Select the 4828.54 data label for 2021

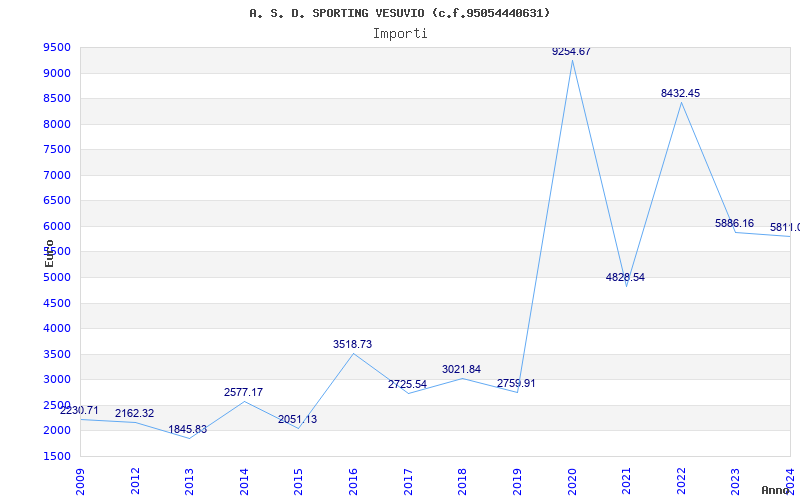point(625,278)
